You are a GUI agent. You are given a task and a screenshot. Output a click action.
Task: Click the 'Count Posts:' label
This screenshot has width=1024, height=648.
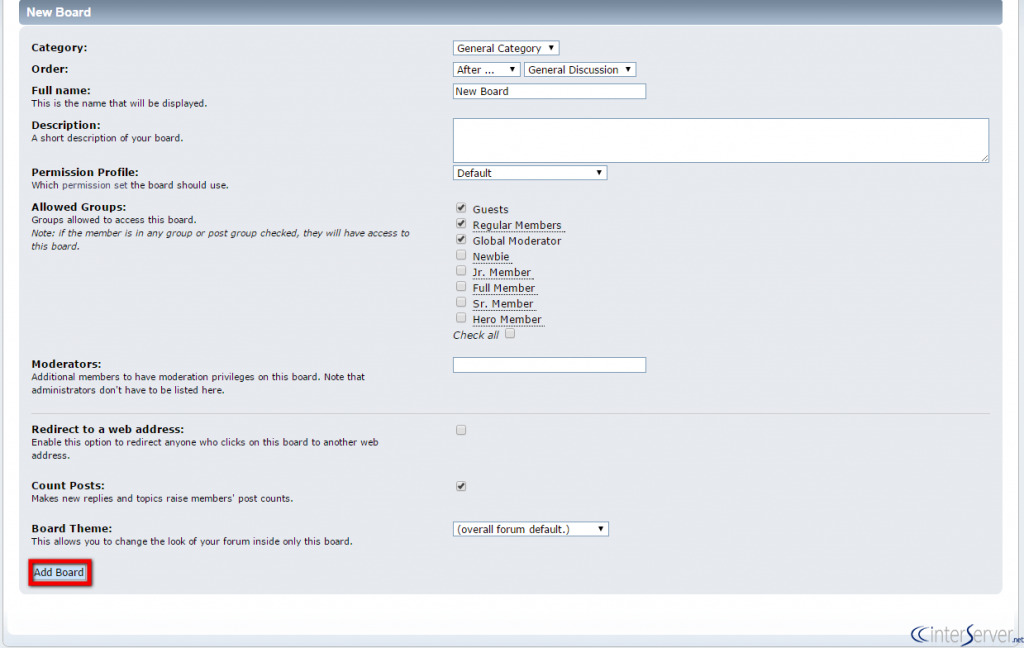pyautogui.click(x=68, y=486)
